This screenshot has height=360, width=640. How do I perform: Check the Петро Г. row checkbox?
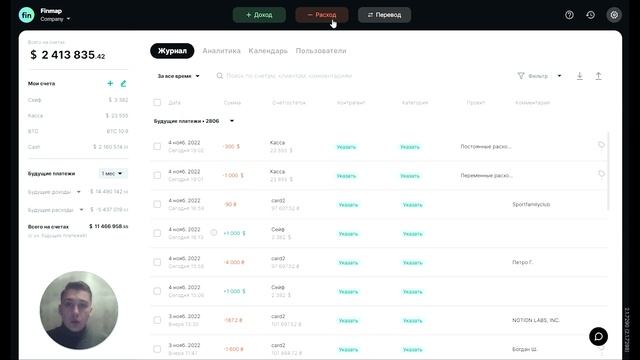tap(157, 262)
